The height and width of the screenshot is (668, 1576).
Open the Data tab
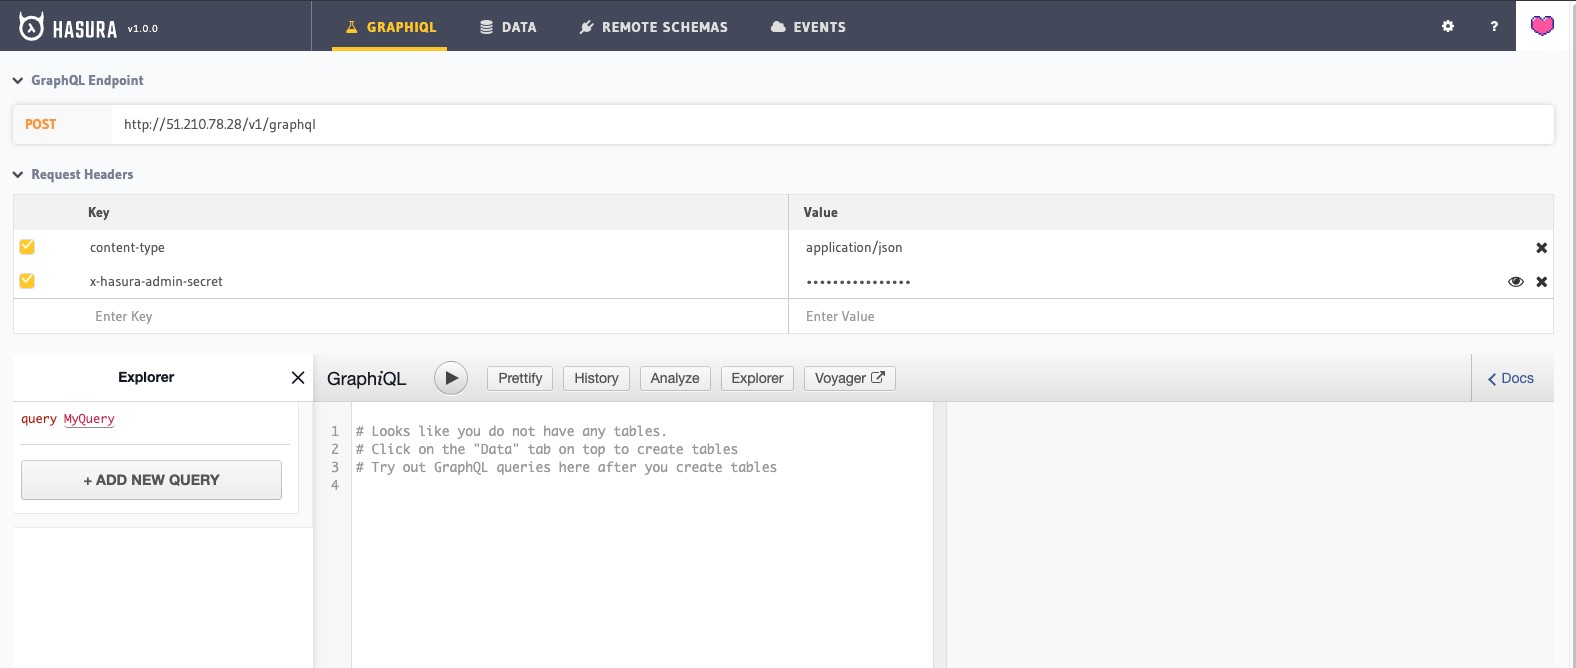tap(508, 27)
